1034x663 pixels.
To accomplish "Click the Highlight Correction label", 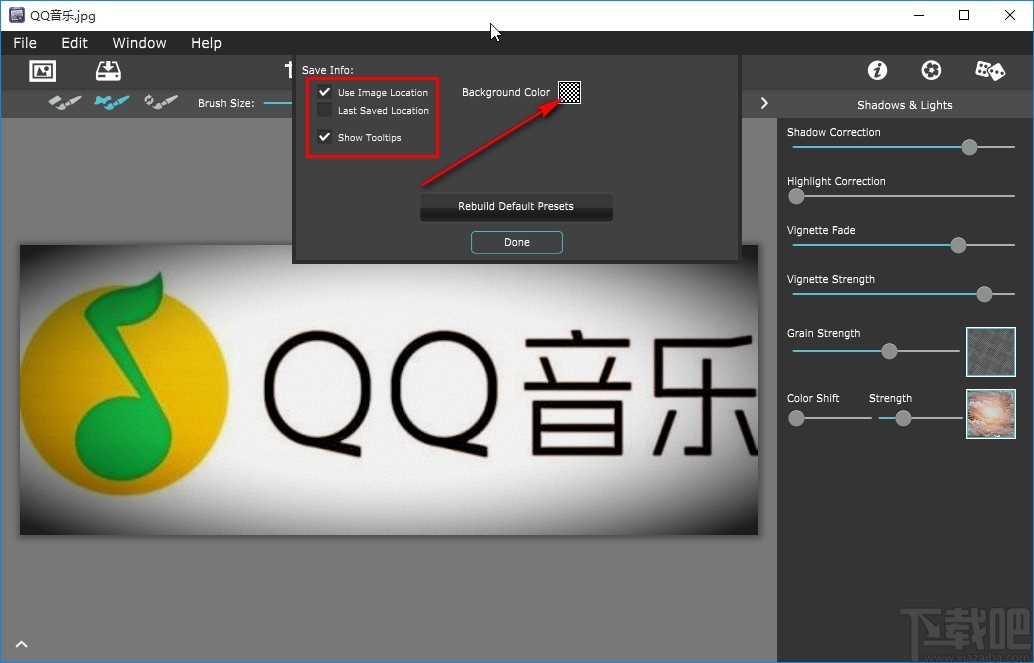I will (836, 181).
